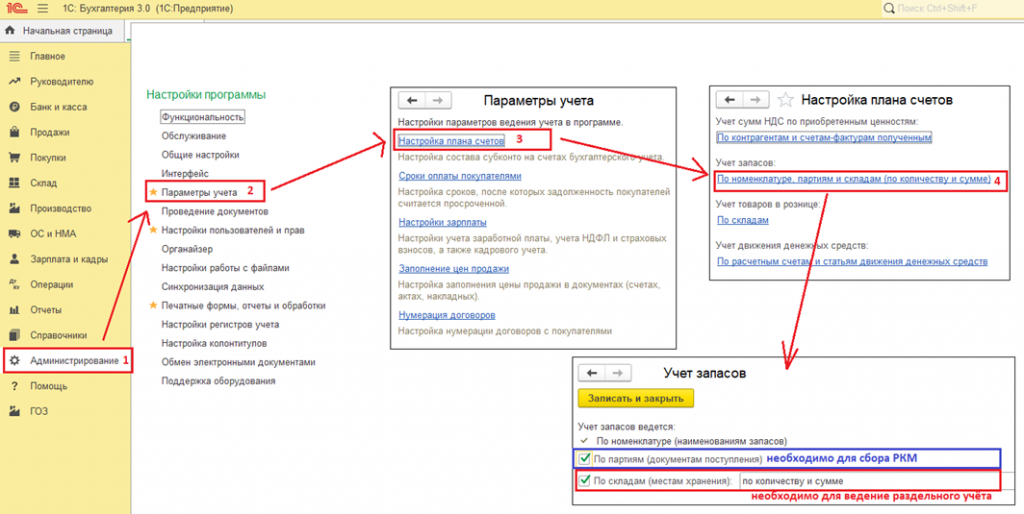Go back in Настройка плана счетов window

pyautogui.click(x=729, y=99)
